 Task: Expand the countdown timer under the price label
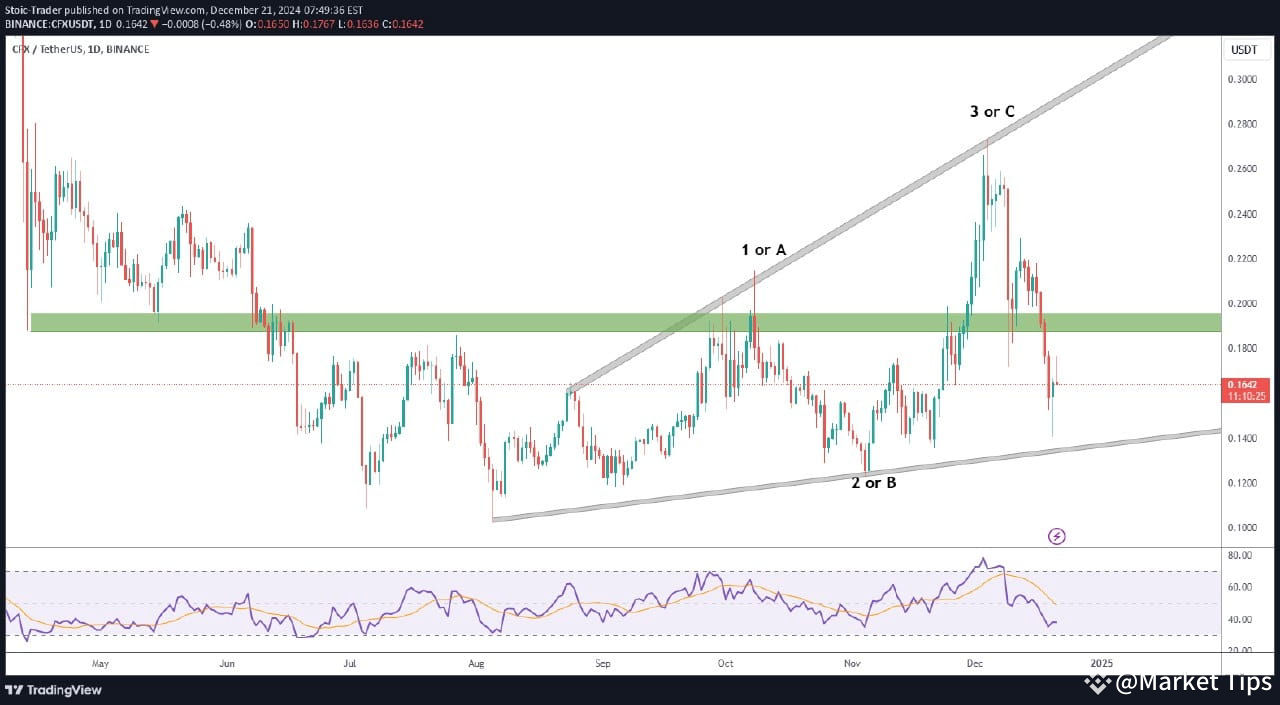(x=1244, y=394)
